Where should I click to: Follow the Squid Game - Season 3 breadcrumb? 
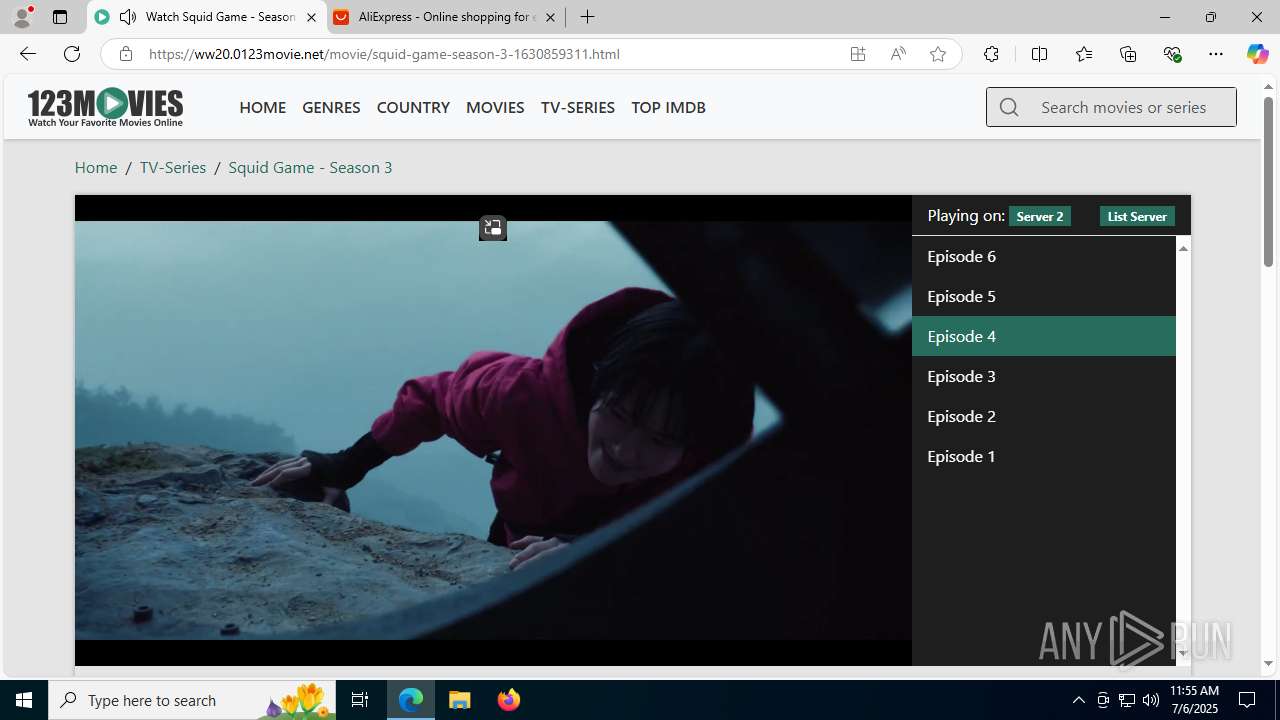point(310,167)
